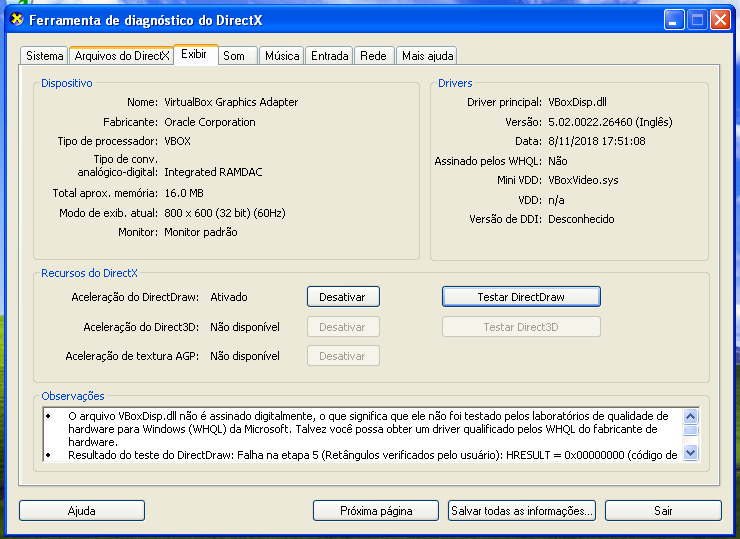The image size is (740, 539).
Task: Click the Integrated RAMDAC value
Action: tap(213, 172)
